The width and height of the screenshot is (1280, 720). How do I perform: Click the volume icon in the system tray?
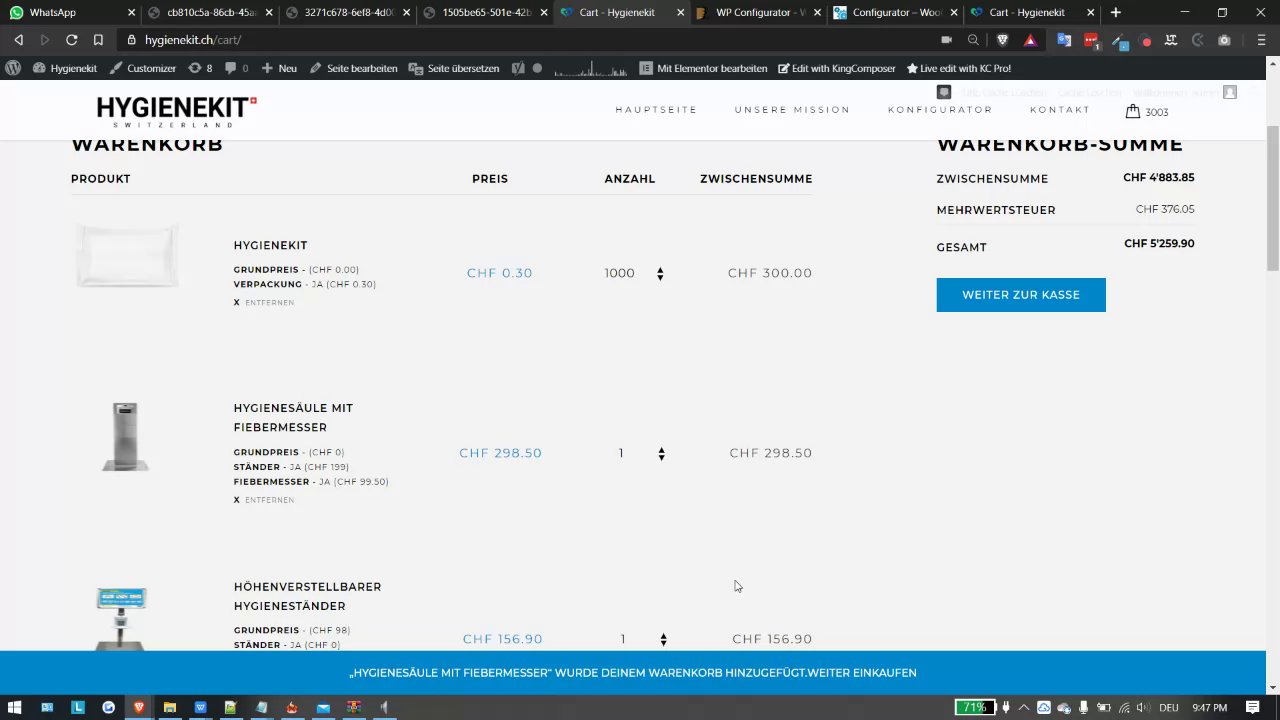point(1142,707)
